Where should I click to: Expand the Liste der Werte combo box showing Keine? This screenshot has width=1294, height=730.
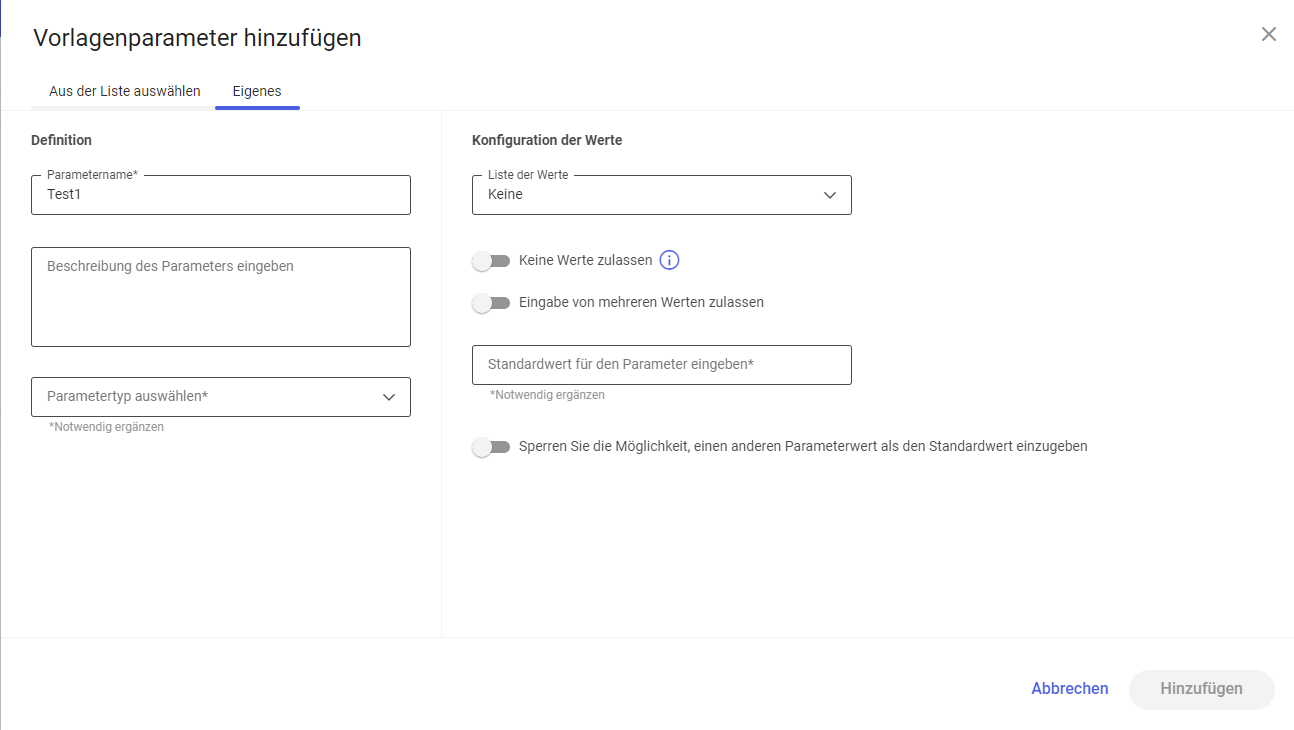(x=660, y=195)
